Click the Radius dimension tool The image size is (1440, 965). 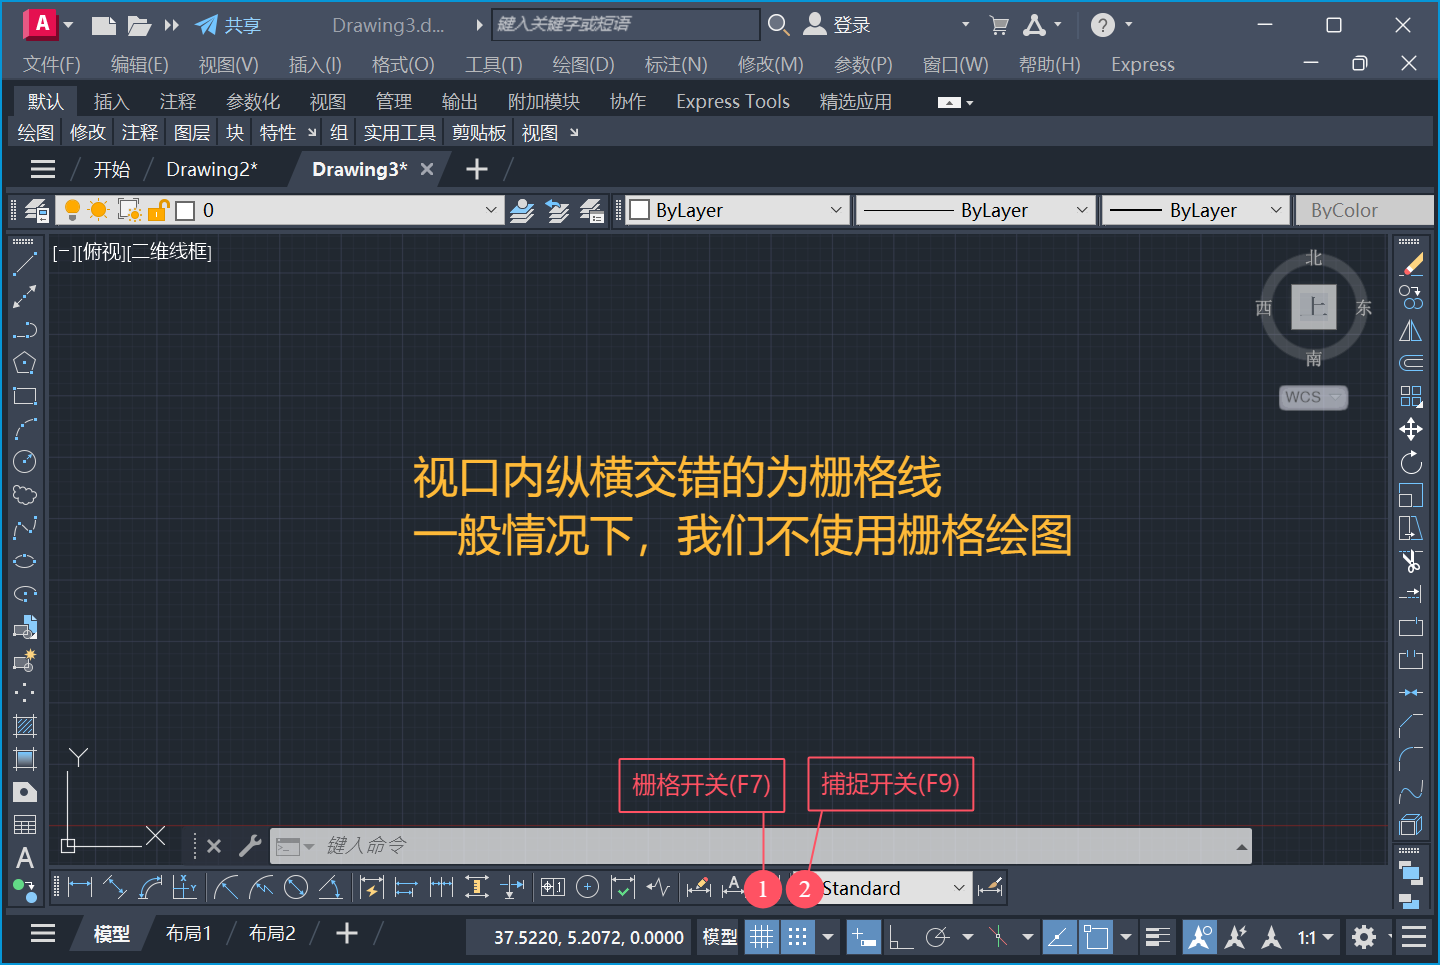tap(227, 887)
